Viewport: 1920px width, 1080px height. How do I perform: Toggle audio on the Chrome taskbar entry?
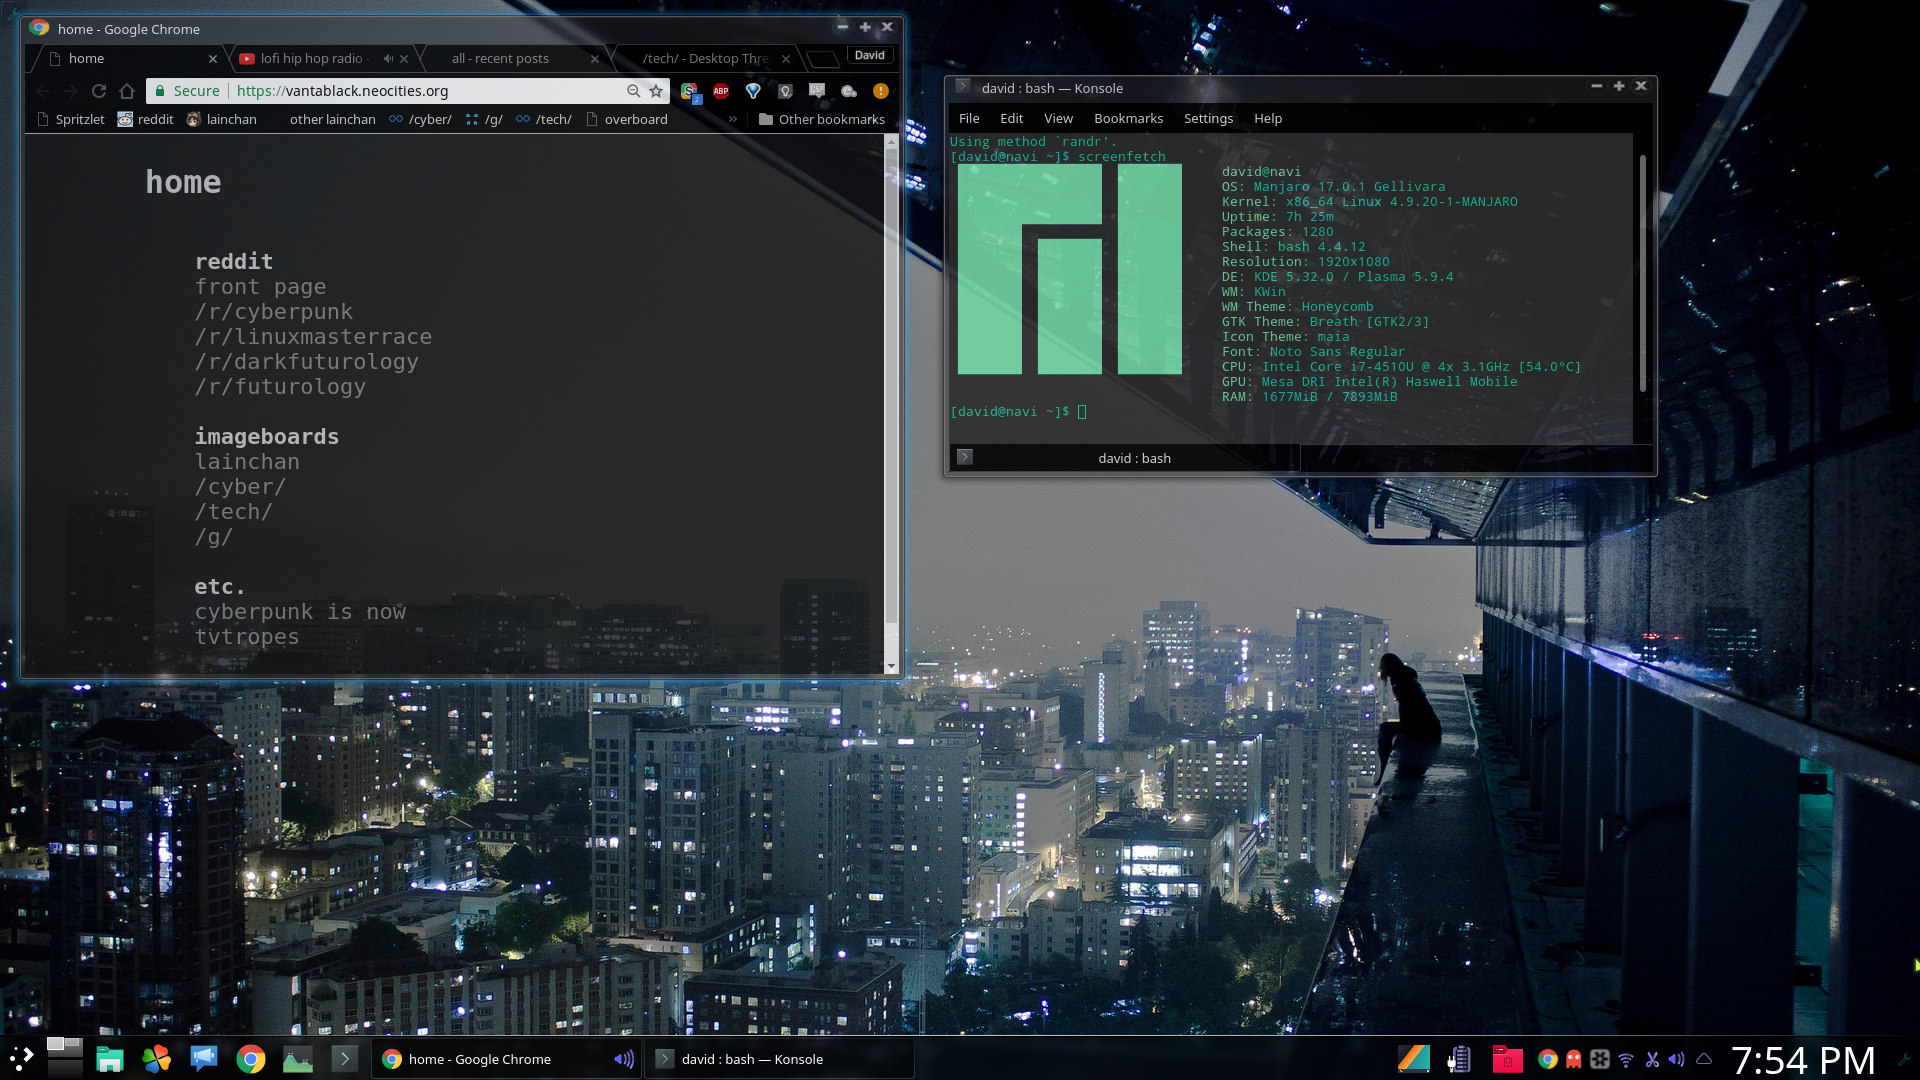pyautogui.click(x=624, y=1059)
